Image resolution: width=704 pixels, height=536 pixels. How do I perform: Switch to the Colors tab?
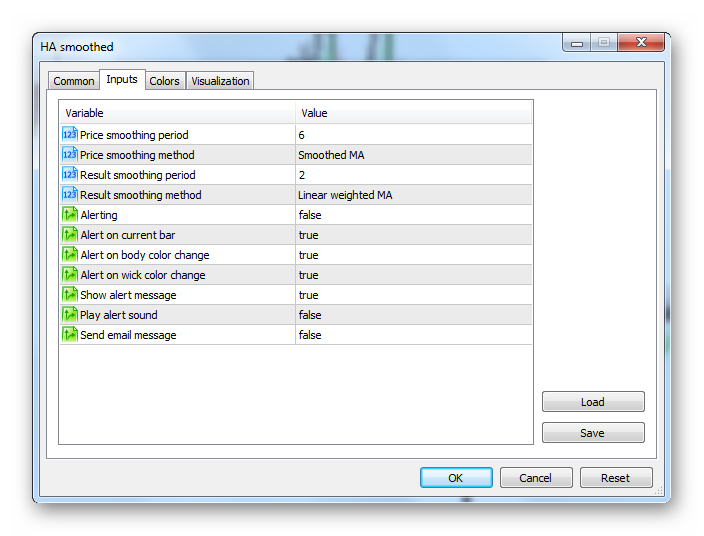click(x=165, y=81)
